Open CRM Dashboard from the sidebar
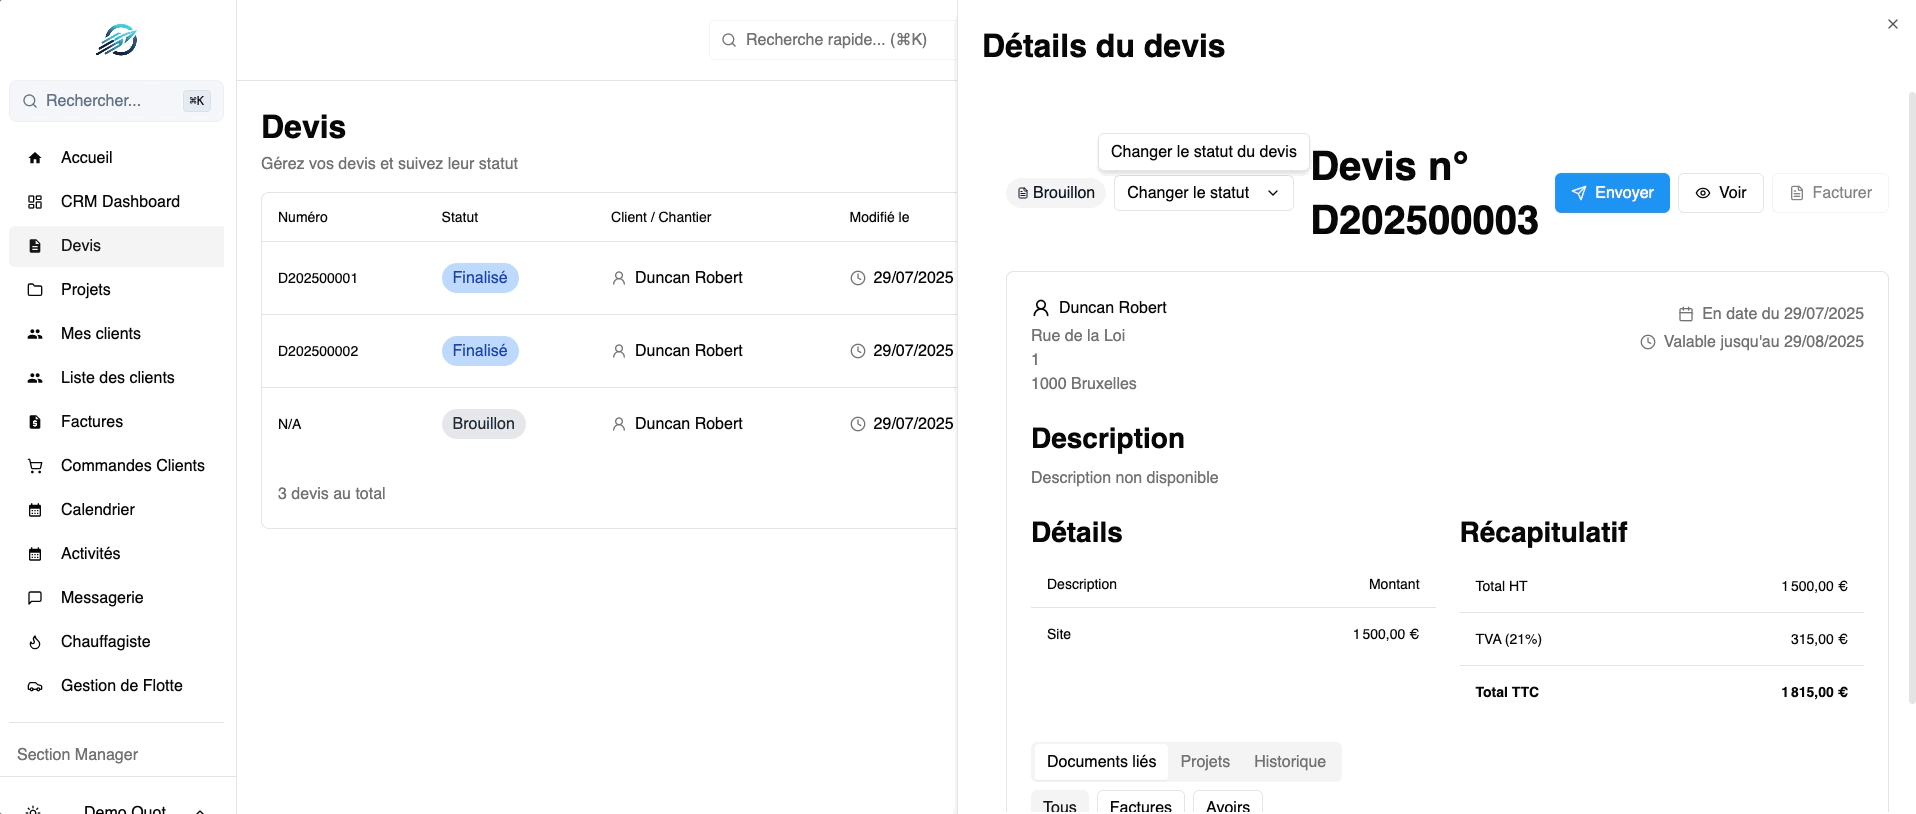1916x814 pixels. pos(116,202)
